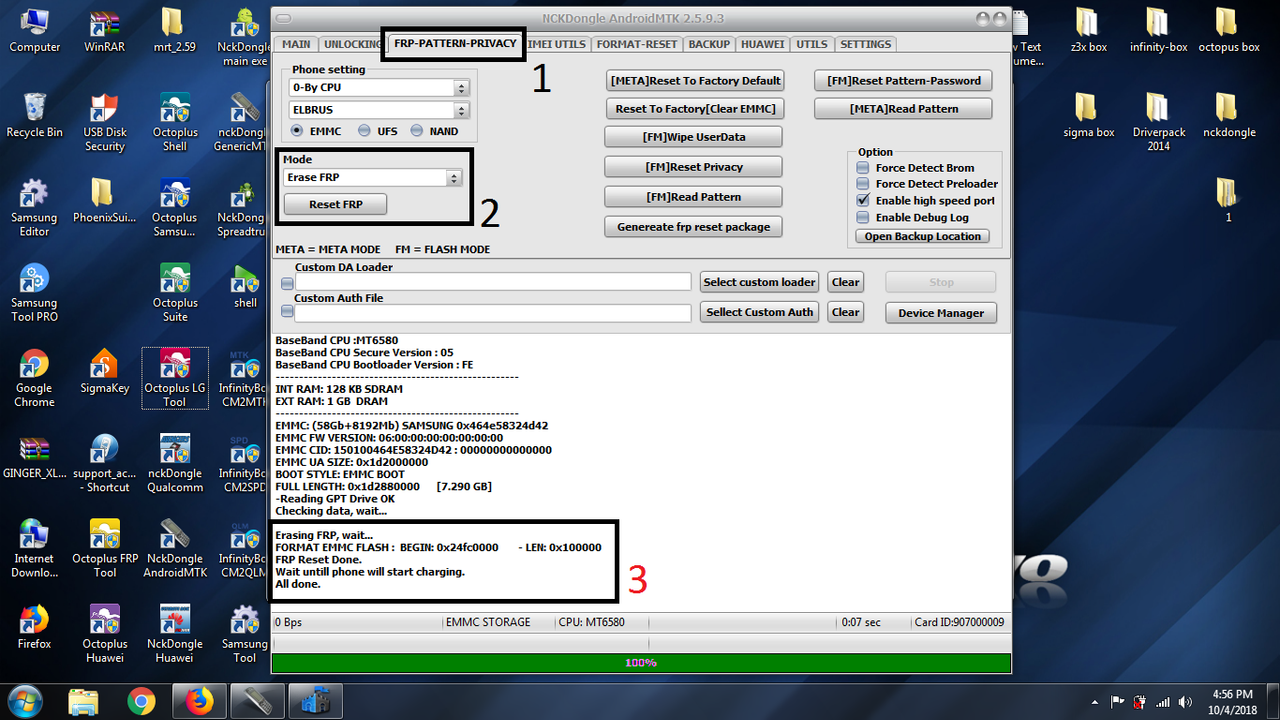Select the Octoplus LG Tool icon
The width and height of the screenshot is (1280, 720).
[175, 378]
